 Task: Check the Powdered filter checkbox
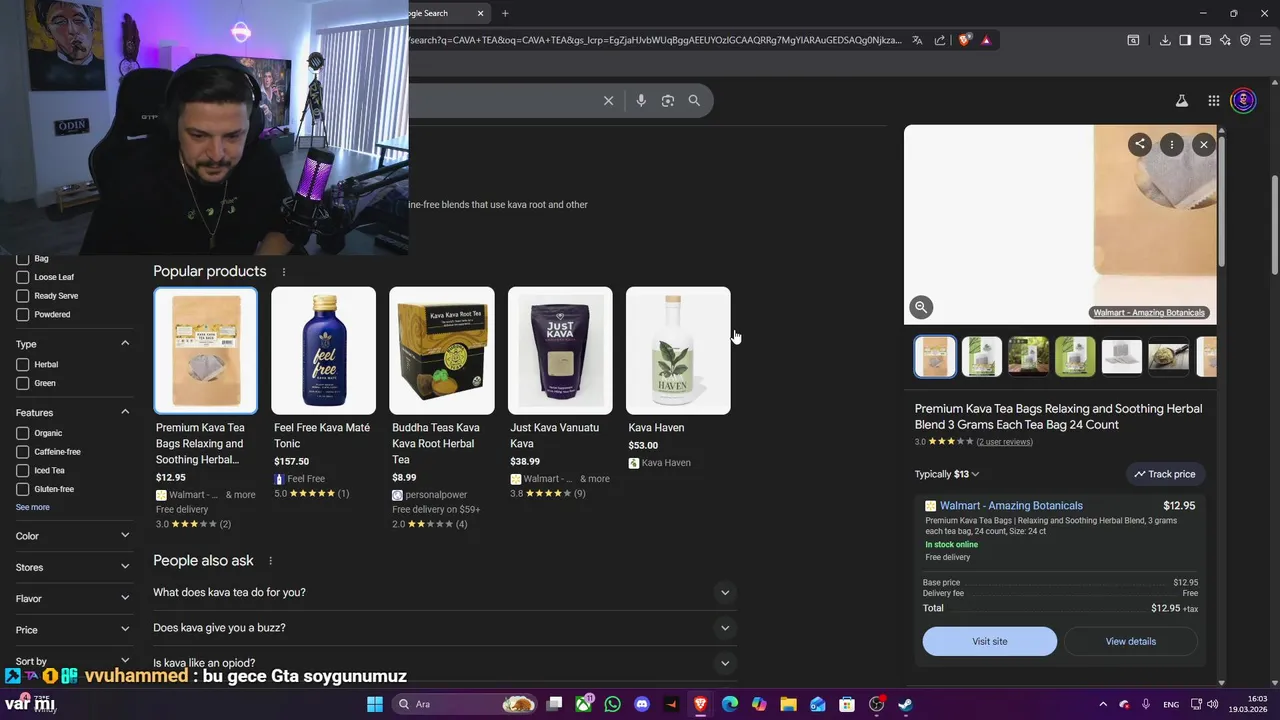(x=22, y=314)
